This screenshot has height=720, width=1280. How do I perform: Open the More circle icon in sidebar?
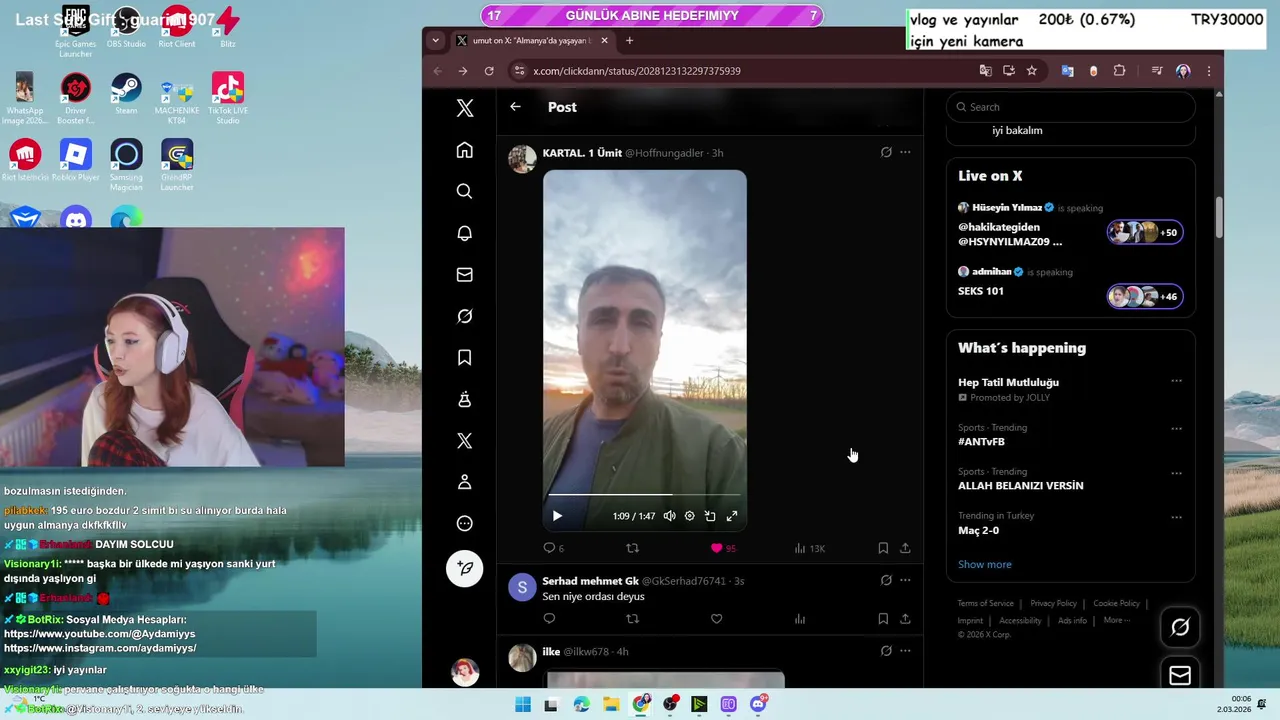click(x=464, y=523)
